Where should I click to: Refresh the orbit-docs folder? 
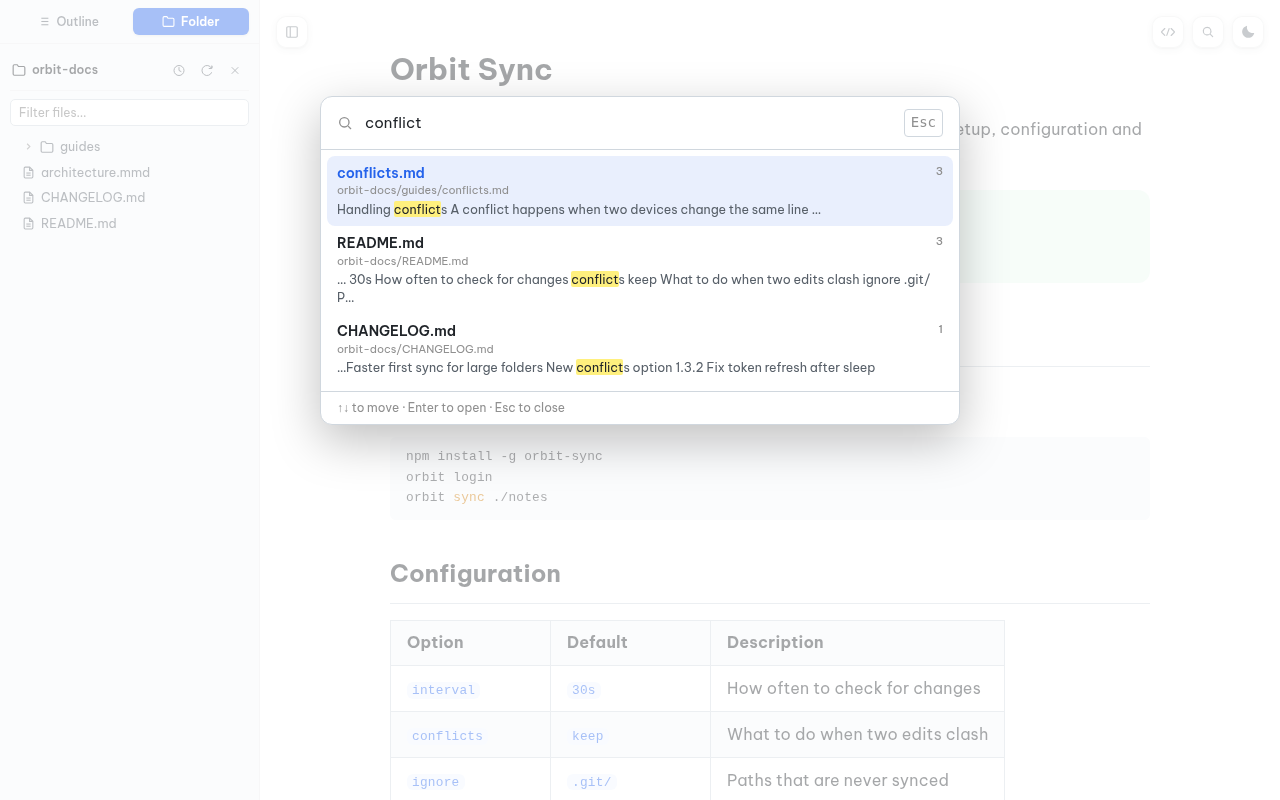point(207,70)
